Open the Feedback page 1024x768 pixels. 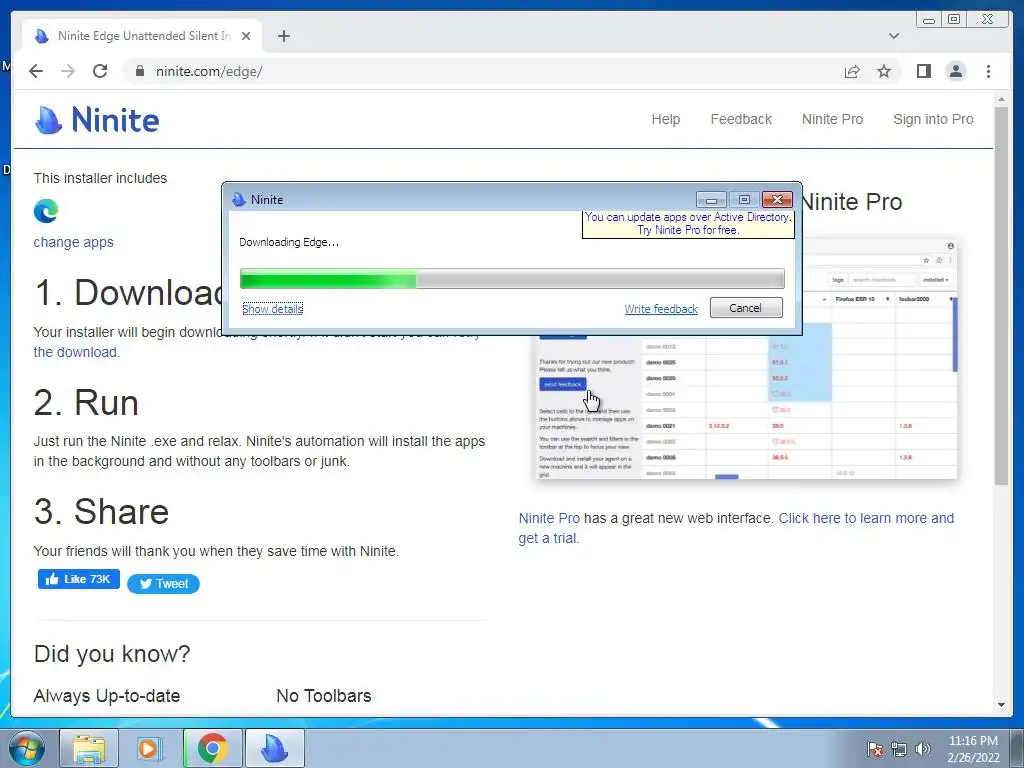tap(741, 119)
